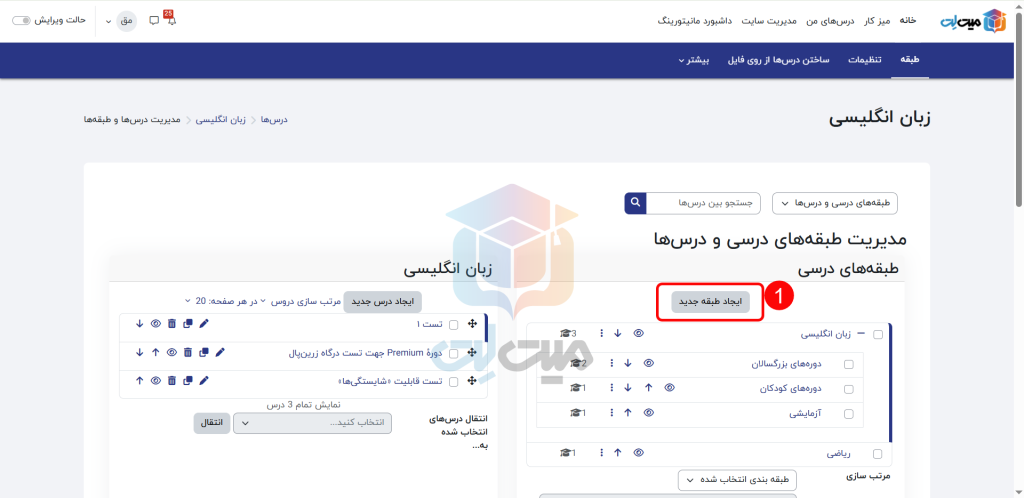
Task: Click 'ایجاد درس جدید' button
Action: point(383,302)
